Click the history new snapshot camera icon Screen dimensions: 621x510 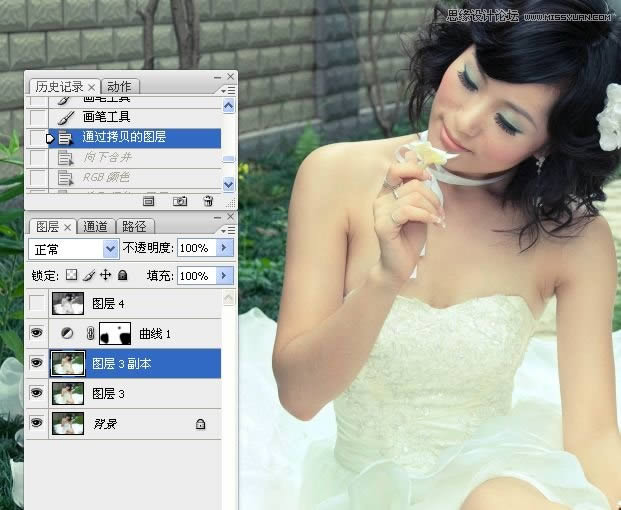coord(180,201)
